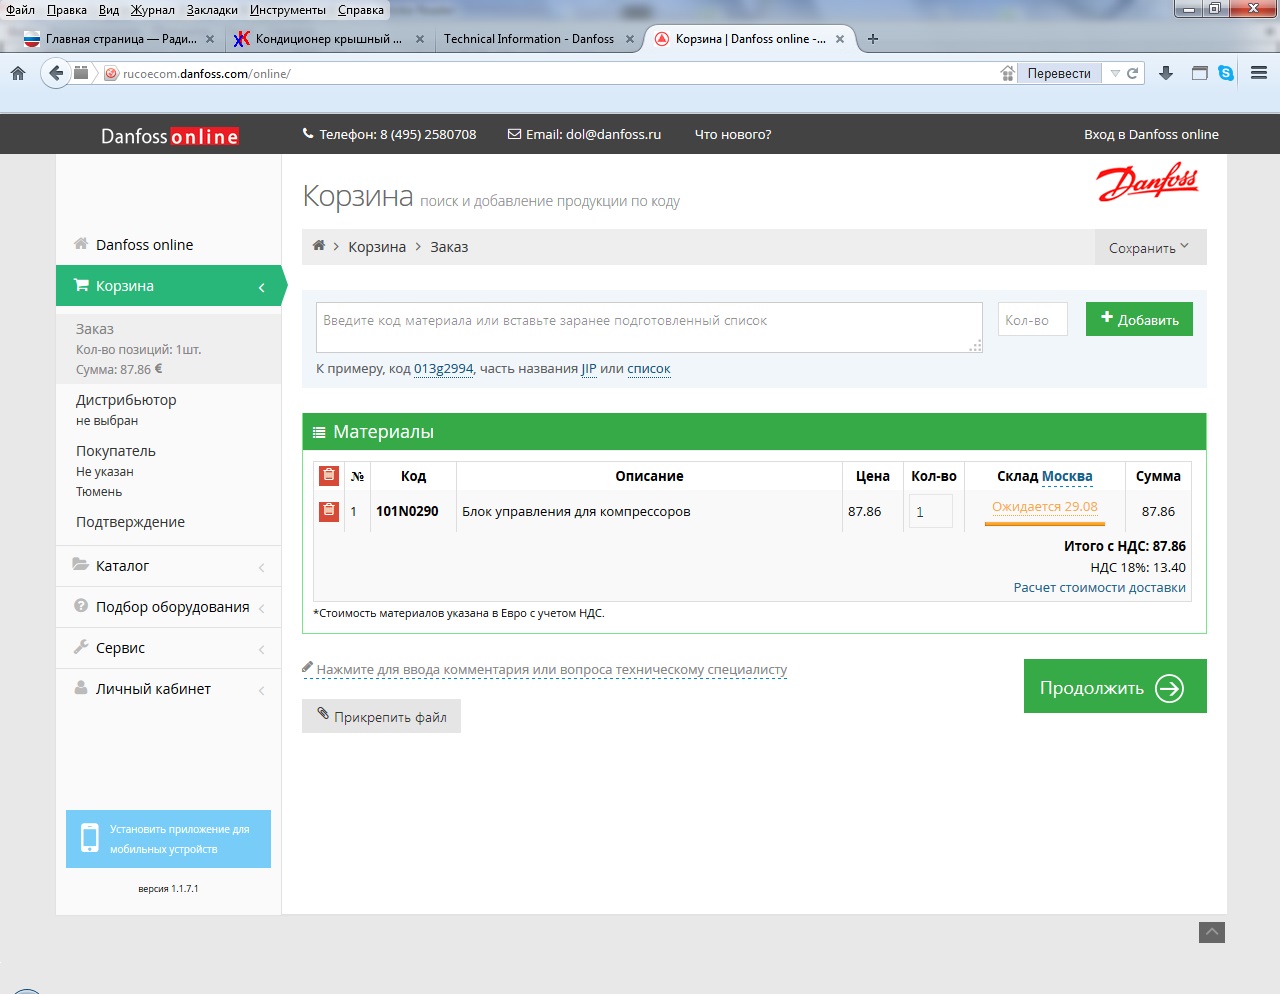The width and height of the screenshot is (1280, 994).
Task: Click the Перевести translate button
Action: [1059, 73]
